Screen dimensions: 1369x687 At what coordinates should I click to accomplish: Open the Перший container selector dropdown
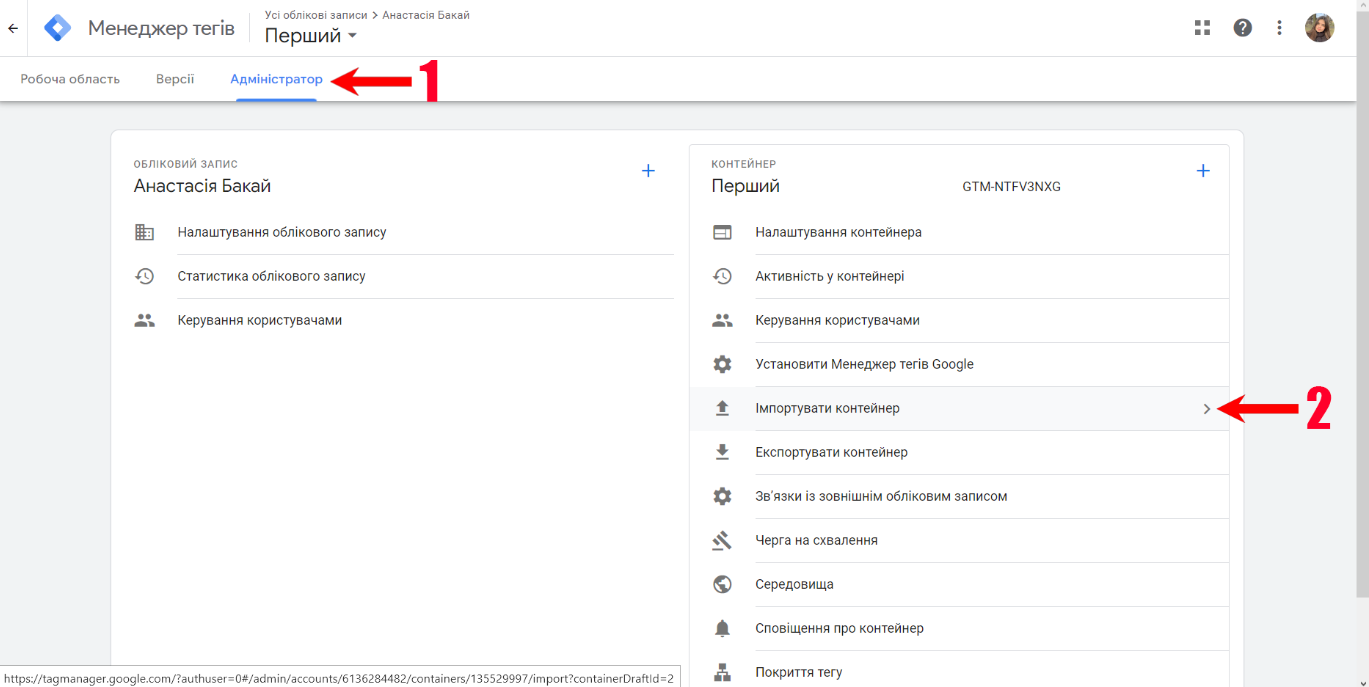click(311, 36)
